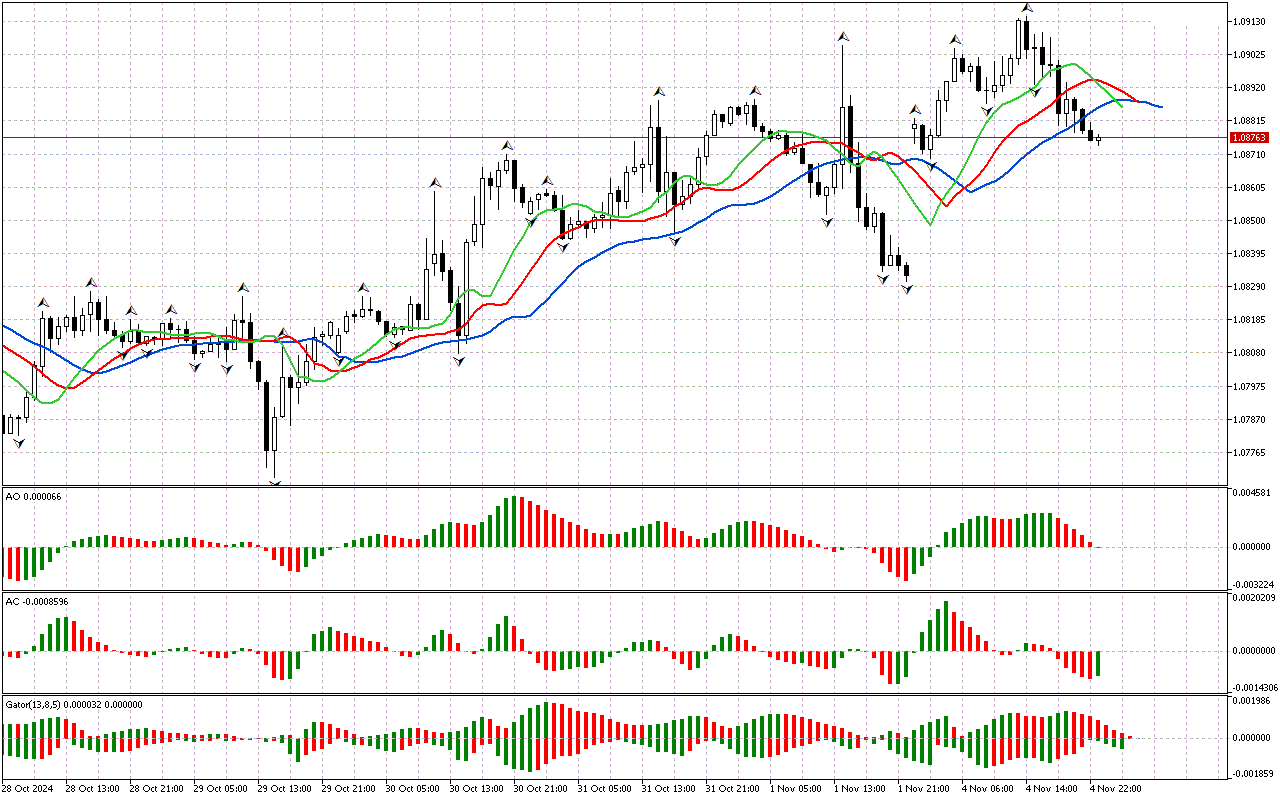This screenshot has width=1280, height=800.
Task: Click the 4 Nov 14:00 time label
Action: [1050, 788]
